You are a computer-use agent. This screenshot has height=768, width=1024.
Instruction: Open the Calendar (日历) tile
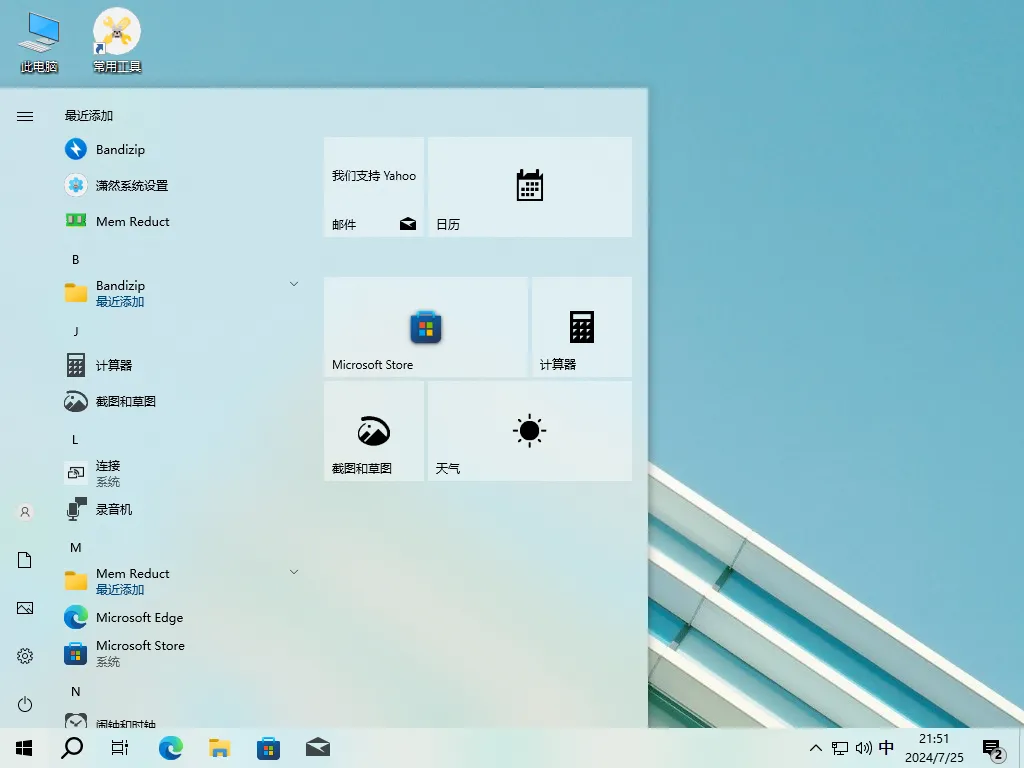pos(529,186)
